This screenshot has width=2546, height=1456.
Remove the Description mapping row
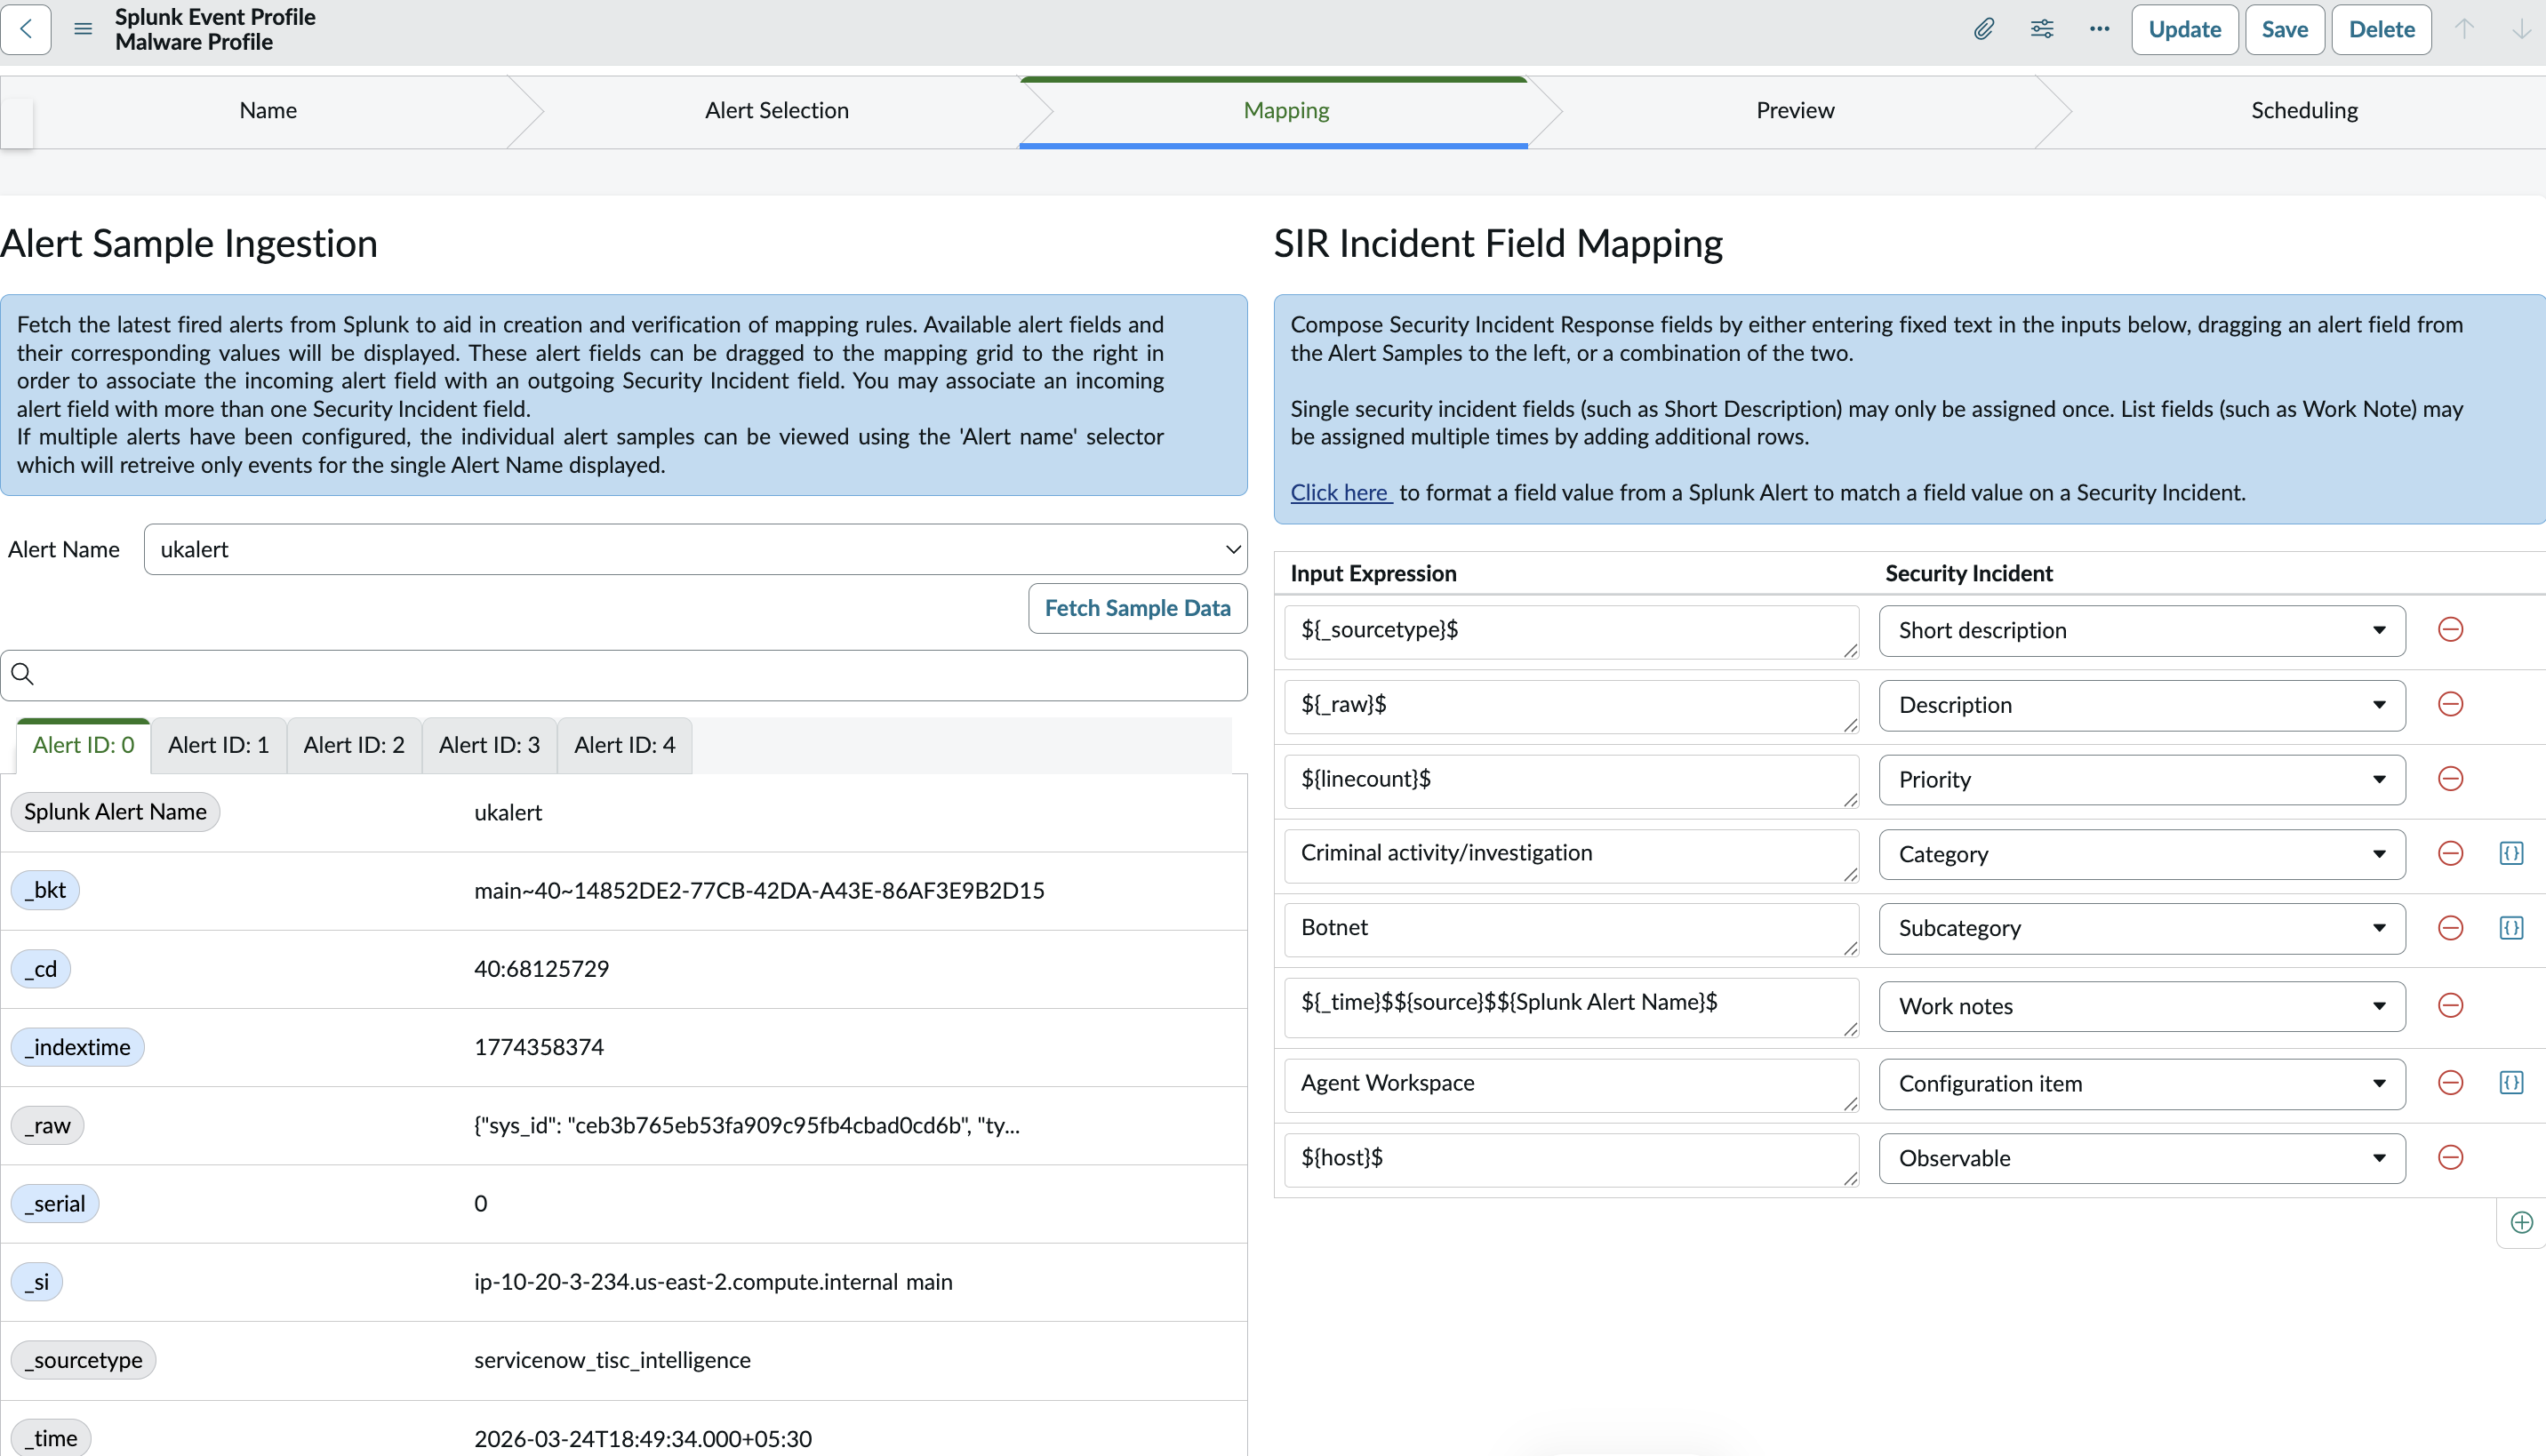(x=2450, y=704)
